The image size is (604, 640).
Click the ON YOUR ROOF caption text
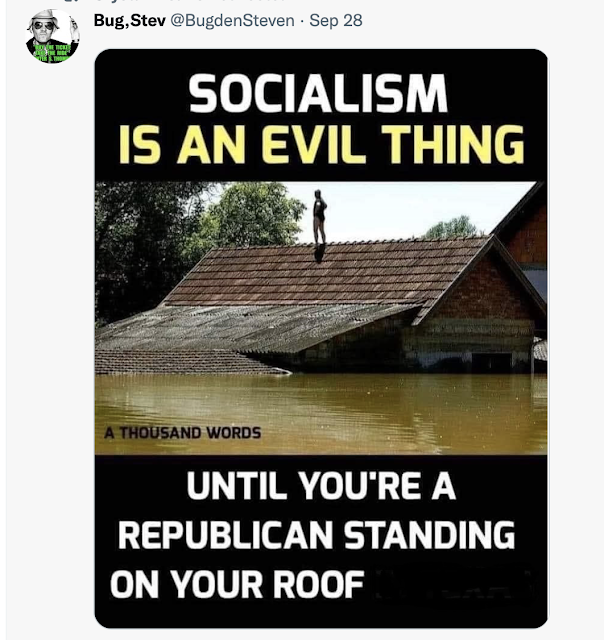pyautogui.click(x=237, y=584)
